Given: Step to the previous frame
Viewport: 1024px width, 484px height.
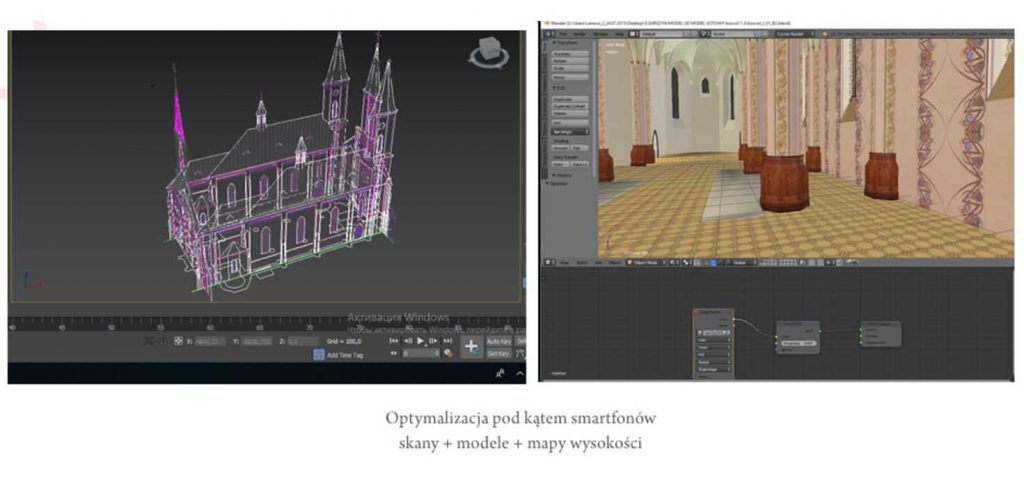Looking at the screenshot, I should 408,341.
